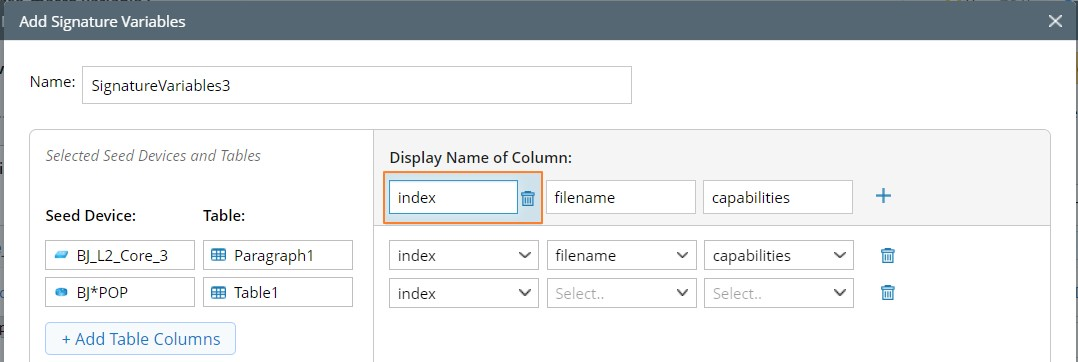Open second Select.. dropdown in Table1 row
The width and height of the screenshot is (1078, 362).
click(621, 293)
